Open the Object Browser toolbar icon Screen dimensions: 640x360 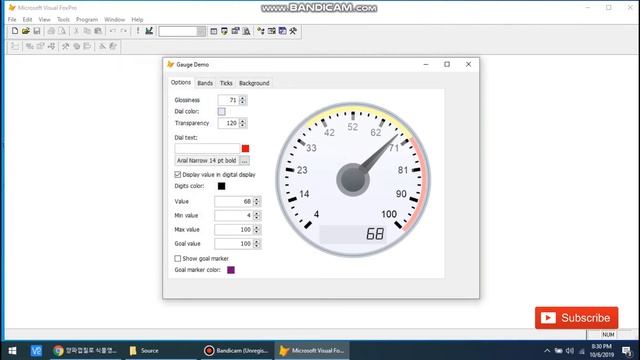pos(271,31)
